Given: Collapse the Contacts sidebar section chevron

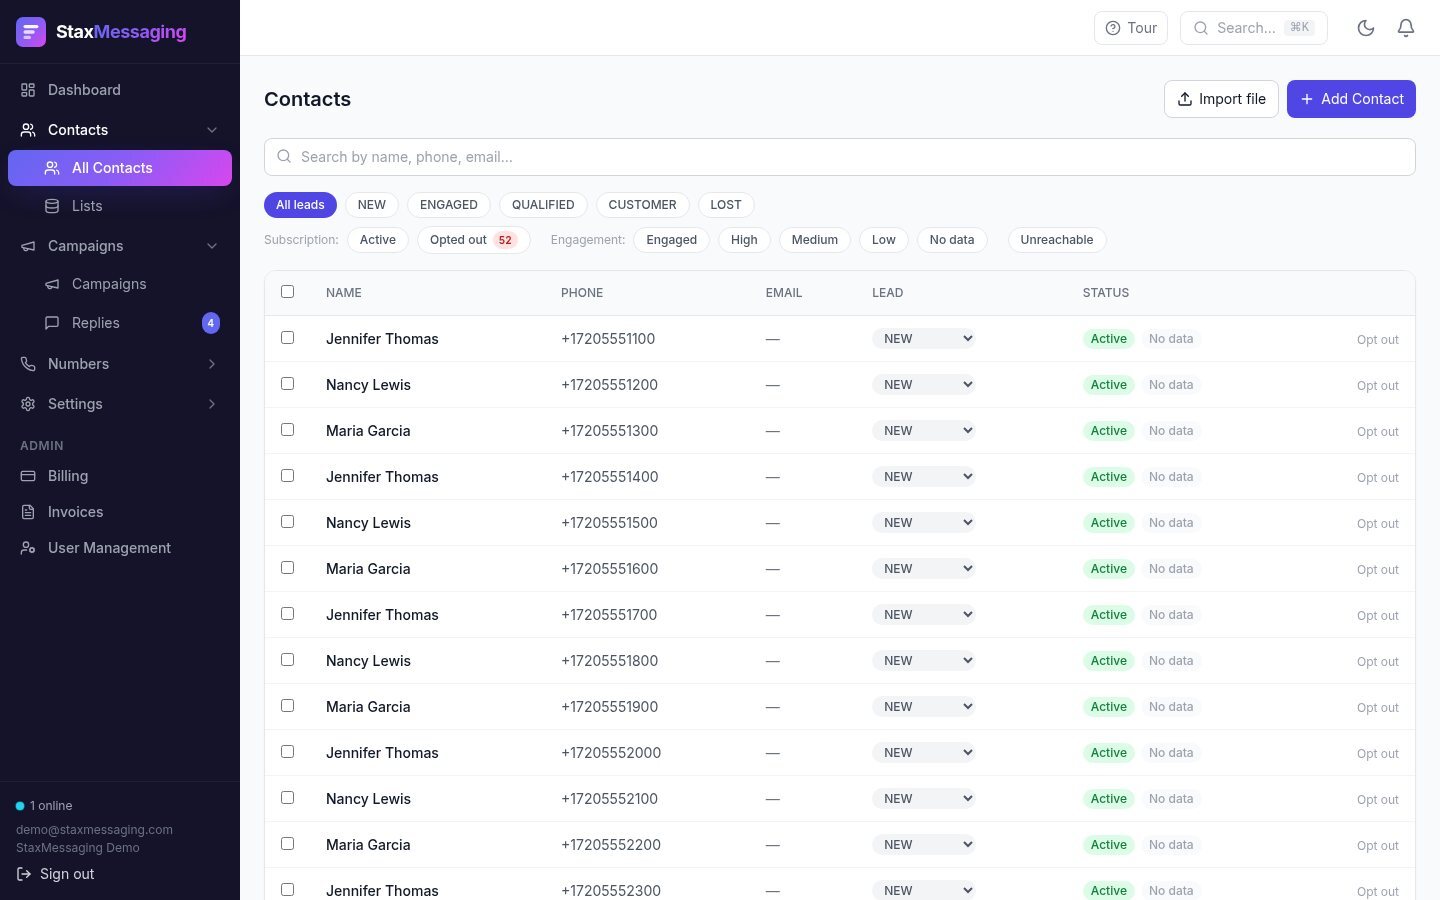Looking at the screenshot, I should point(212,130).
